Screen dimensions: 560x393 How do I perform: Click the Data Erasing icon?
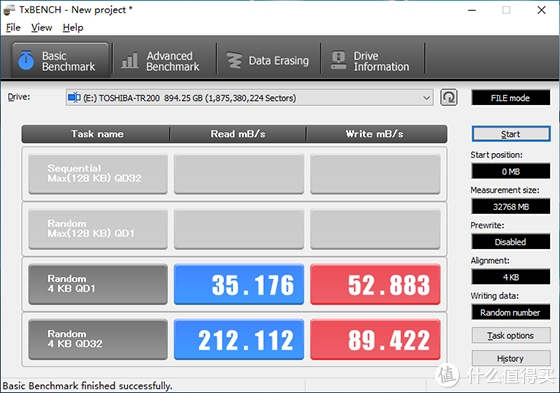234,60
